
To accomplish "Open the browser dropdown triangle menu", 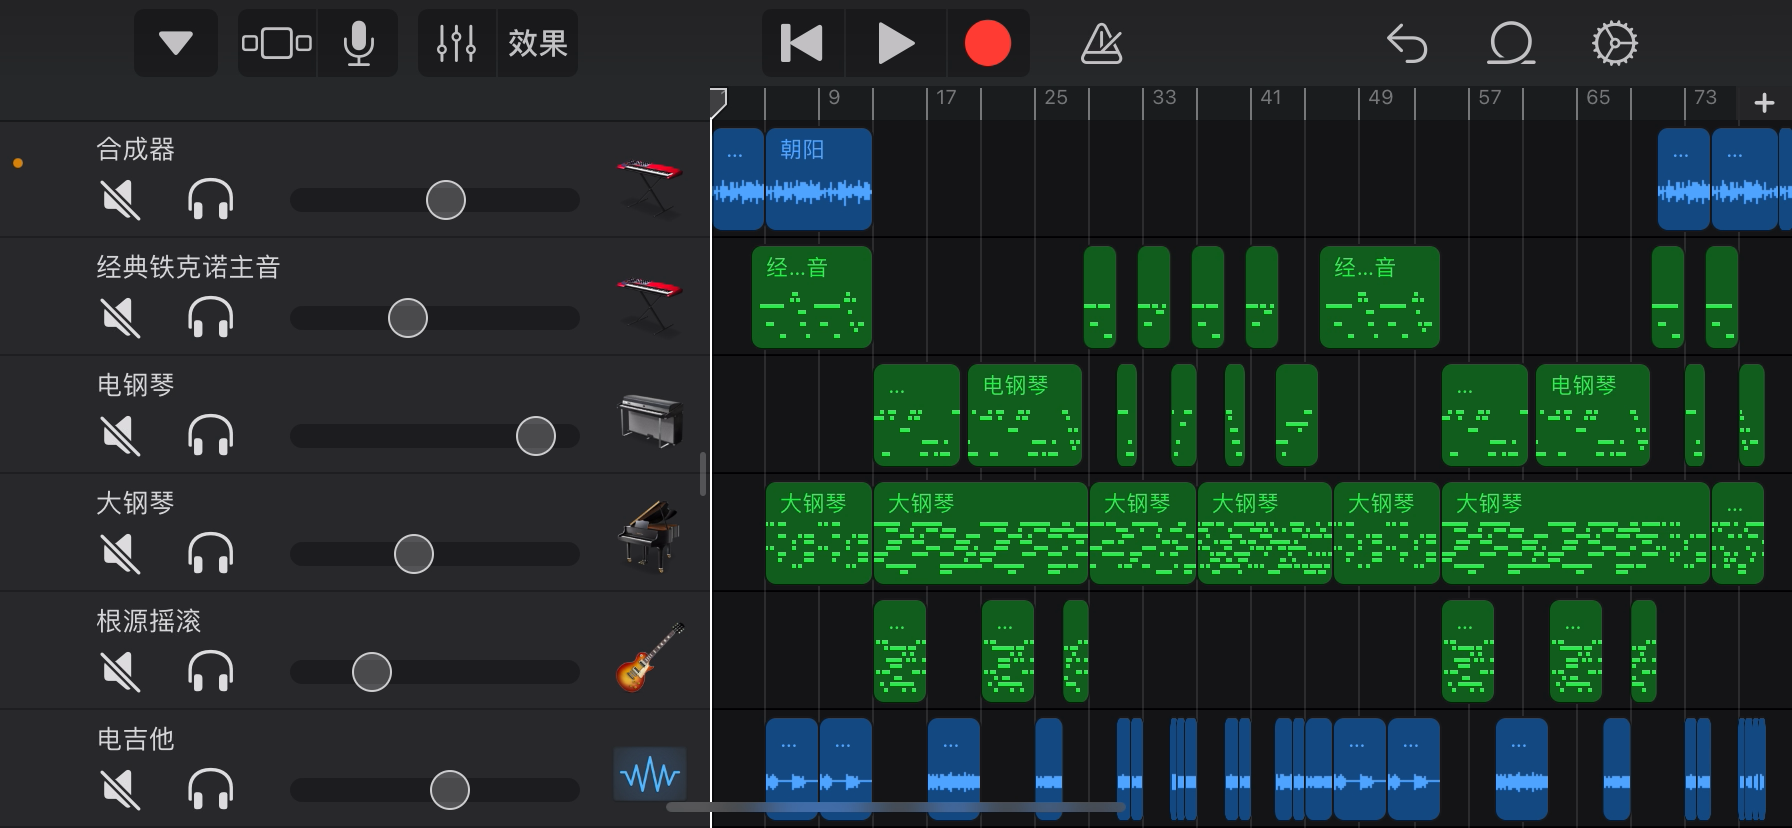I will point(176,43).
